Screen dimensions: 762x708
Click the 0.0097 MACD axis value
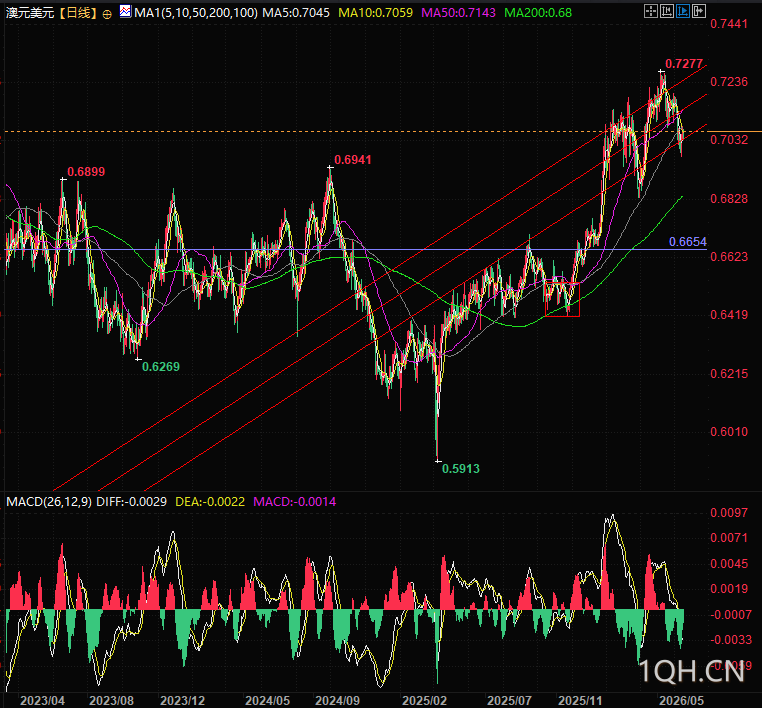[x=729, y=513]
